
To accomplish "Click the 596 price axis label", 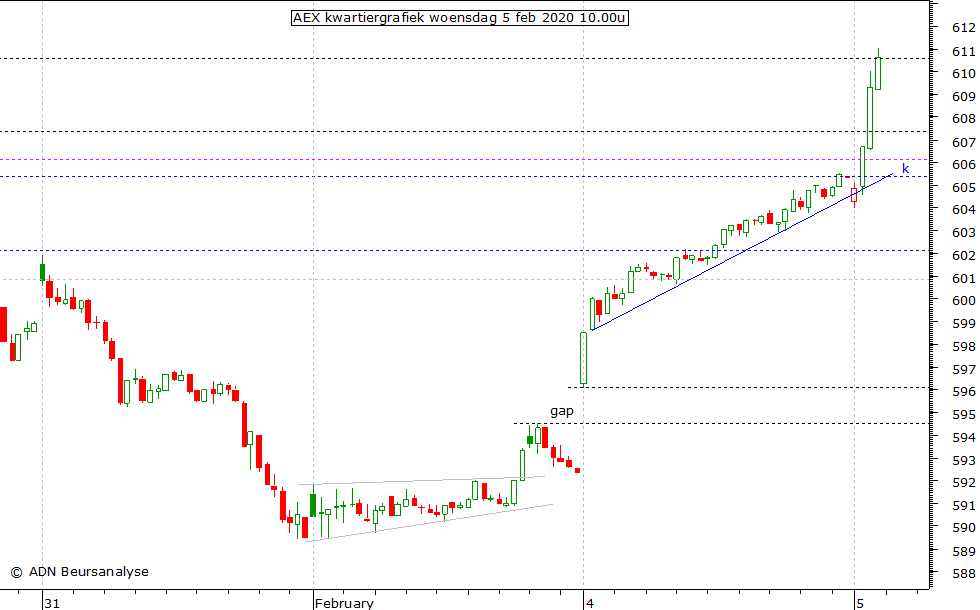I will tap(963, 391).
